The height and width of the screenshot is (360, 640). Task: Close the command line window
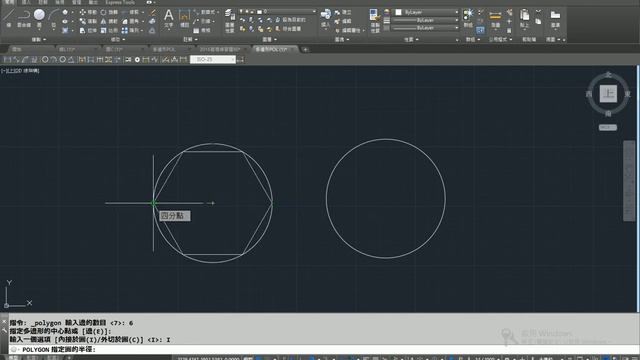(4, 322)
